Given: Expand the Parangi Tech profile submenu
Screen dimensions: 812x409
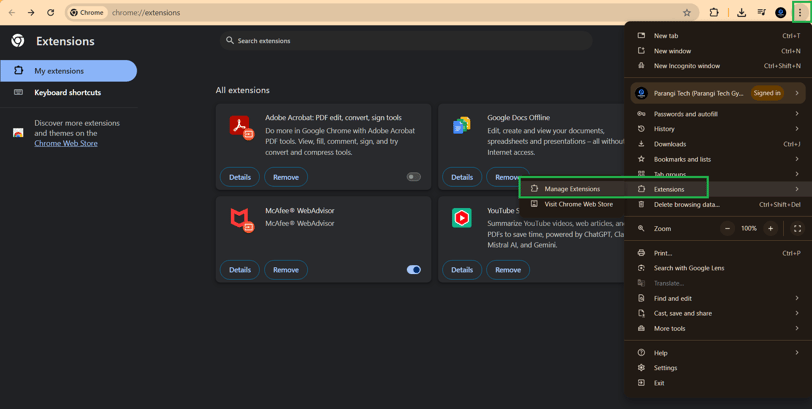Looking at the screenshot, I should tap(797, 93).
